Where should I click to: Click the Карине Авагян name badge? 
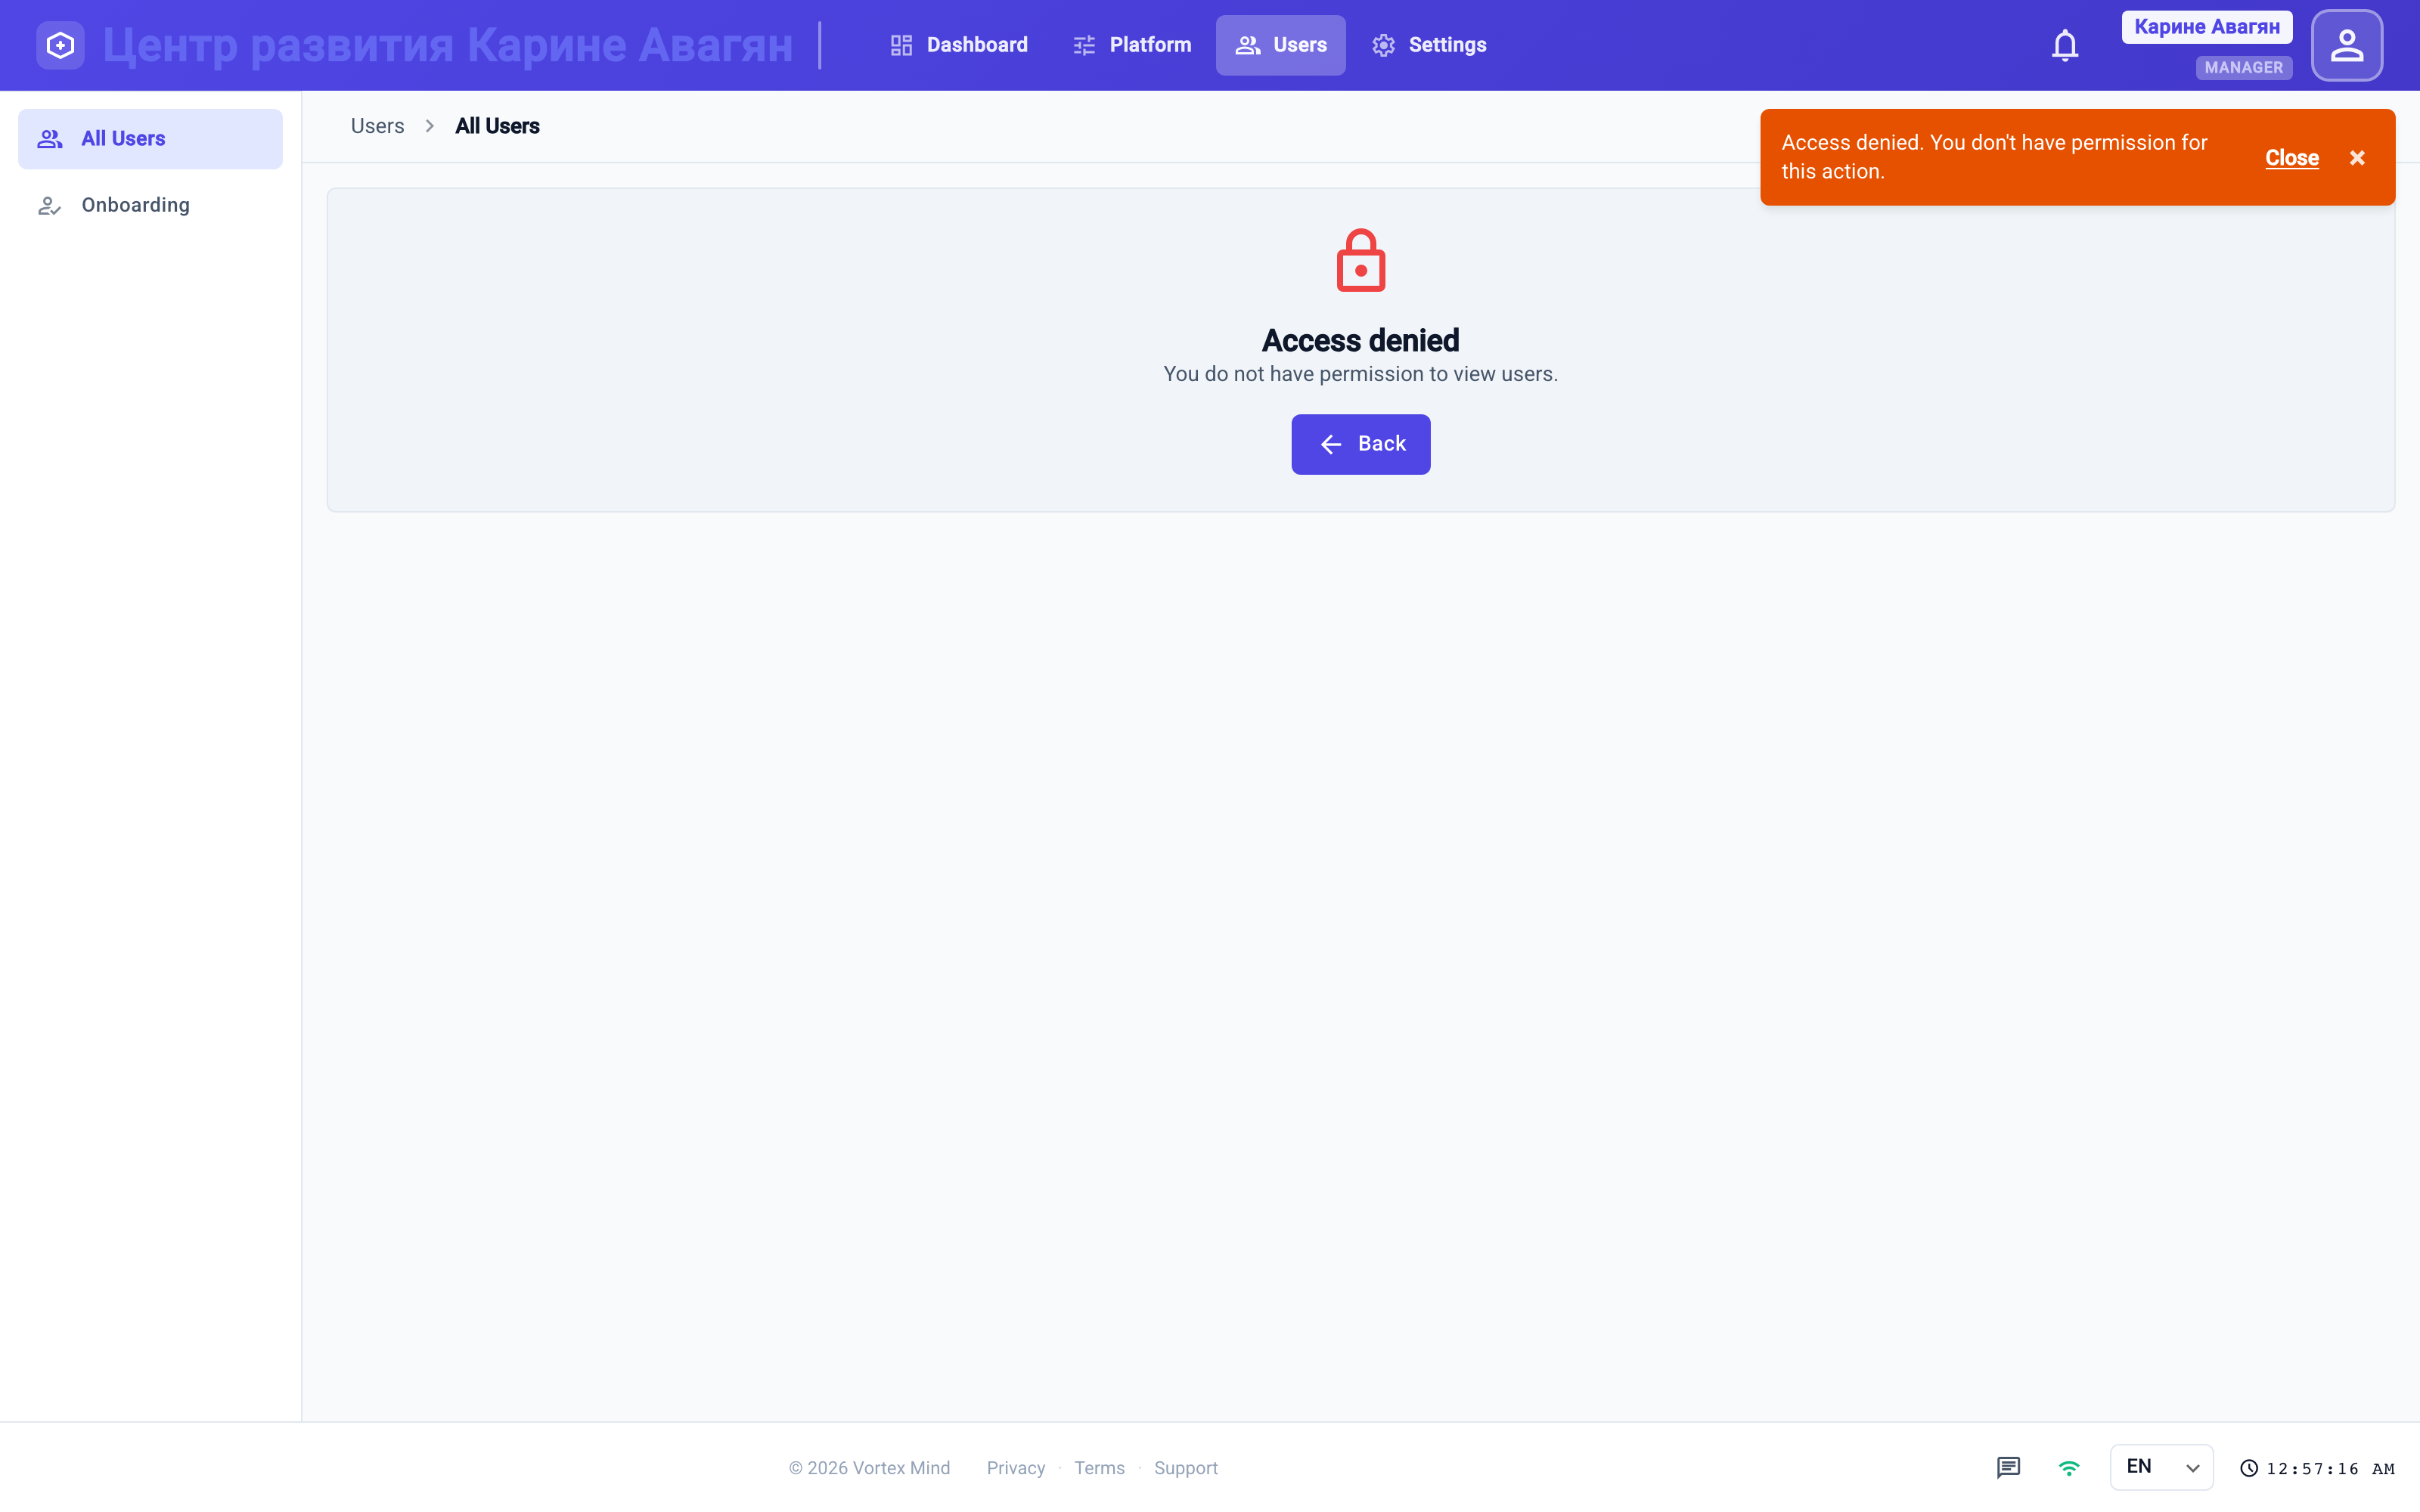[x=2206, y=27]
